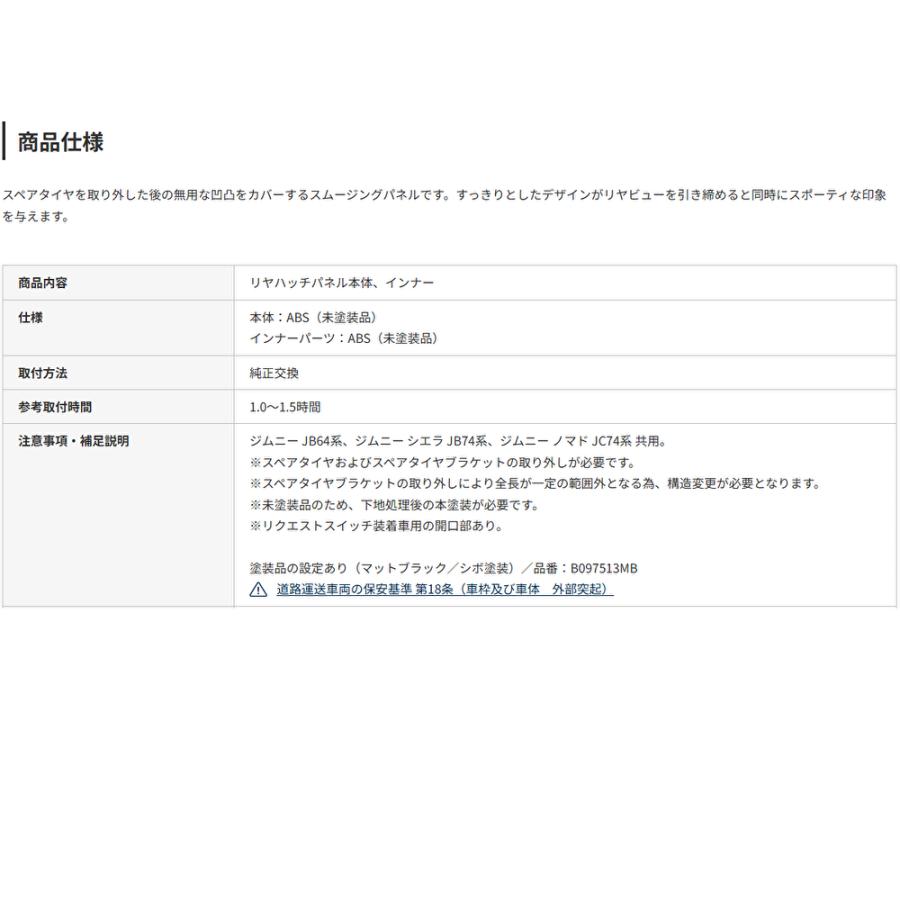Select the line 本体：ABS（未塗装品）
This screenshot has height=900, width=900.
313,317
